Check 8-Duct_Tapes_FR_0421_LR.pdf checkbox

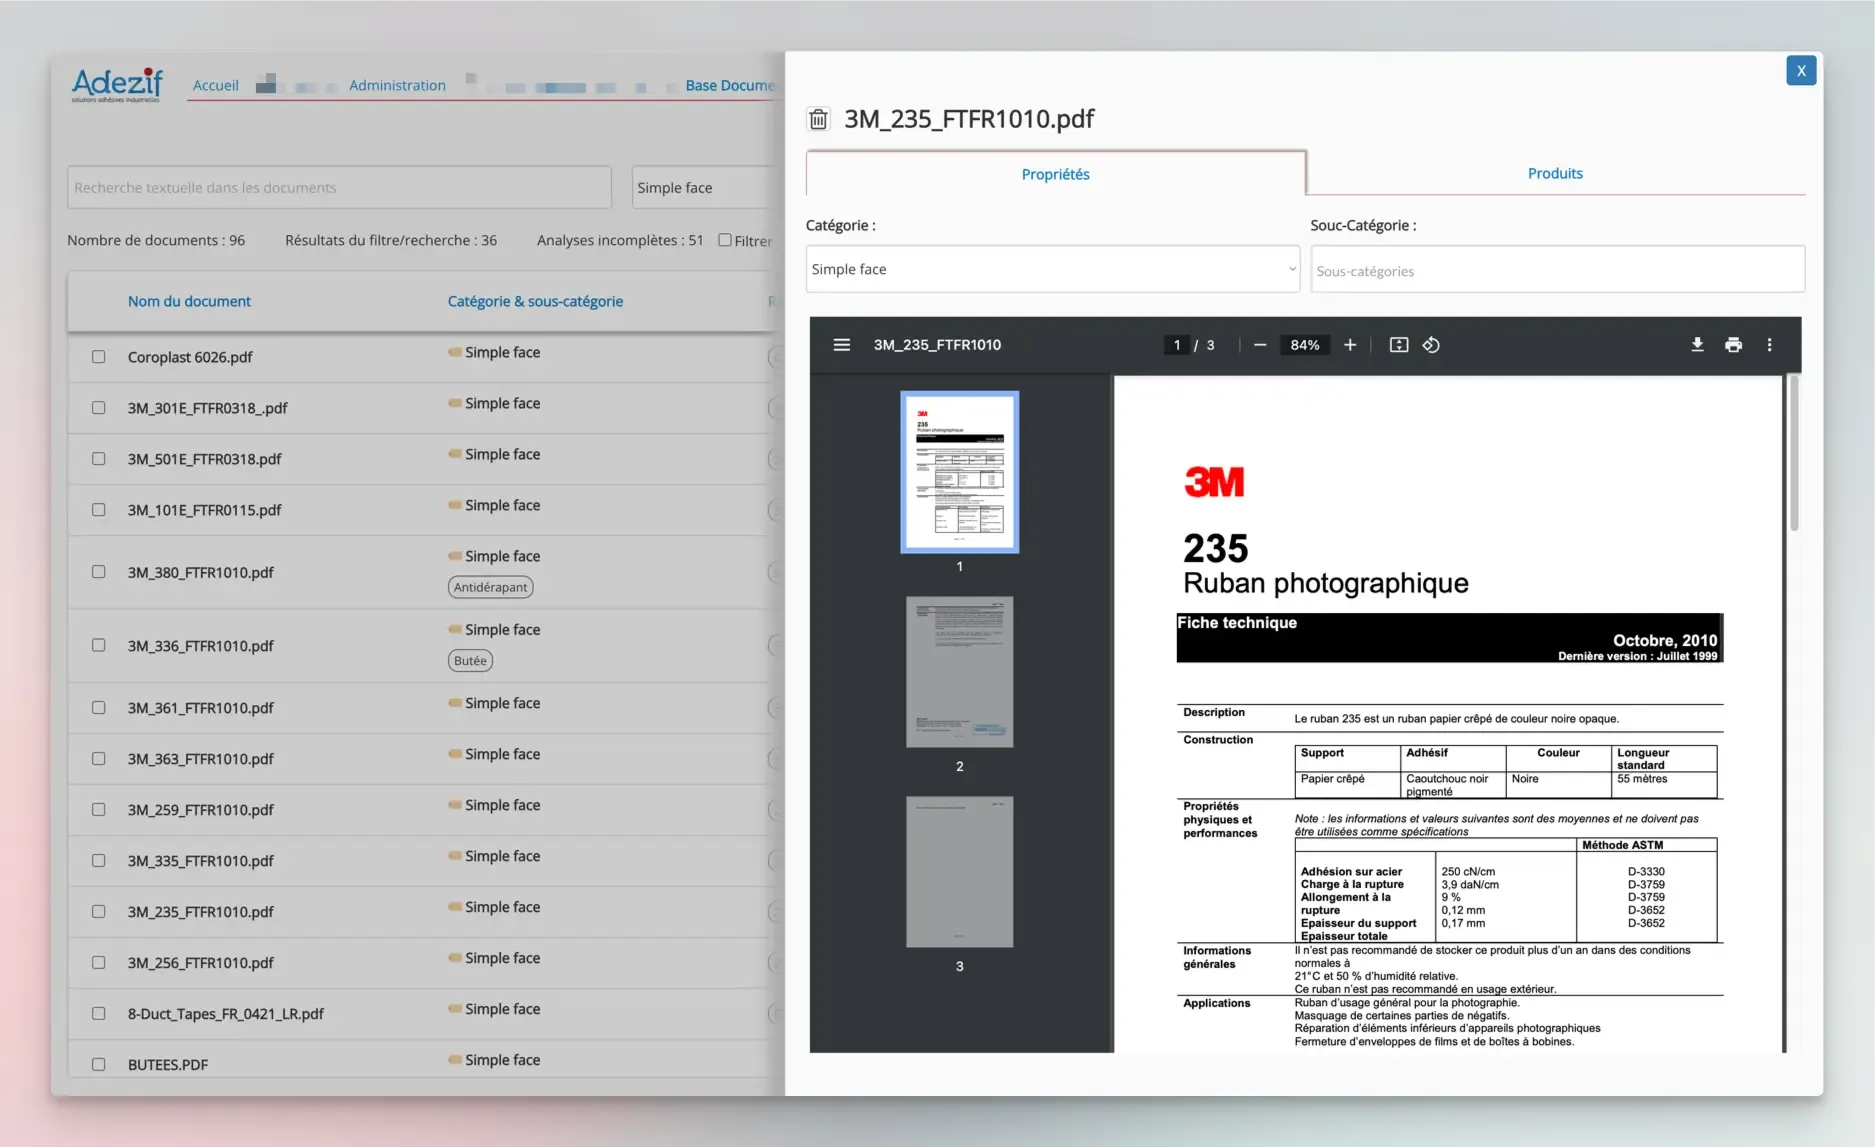(x=98, y=1014)
